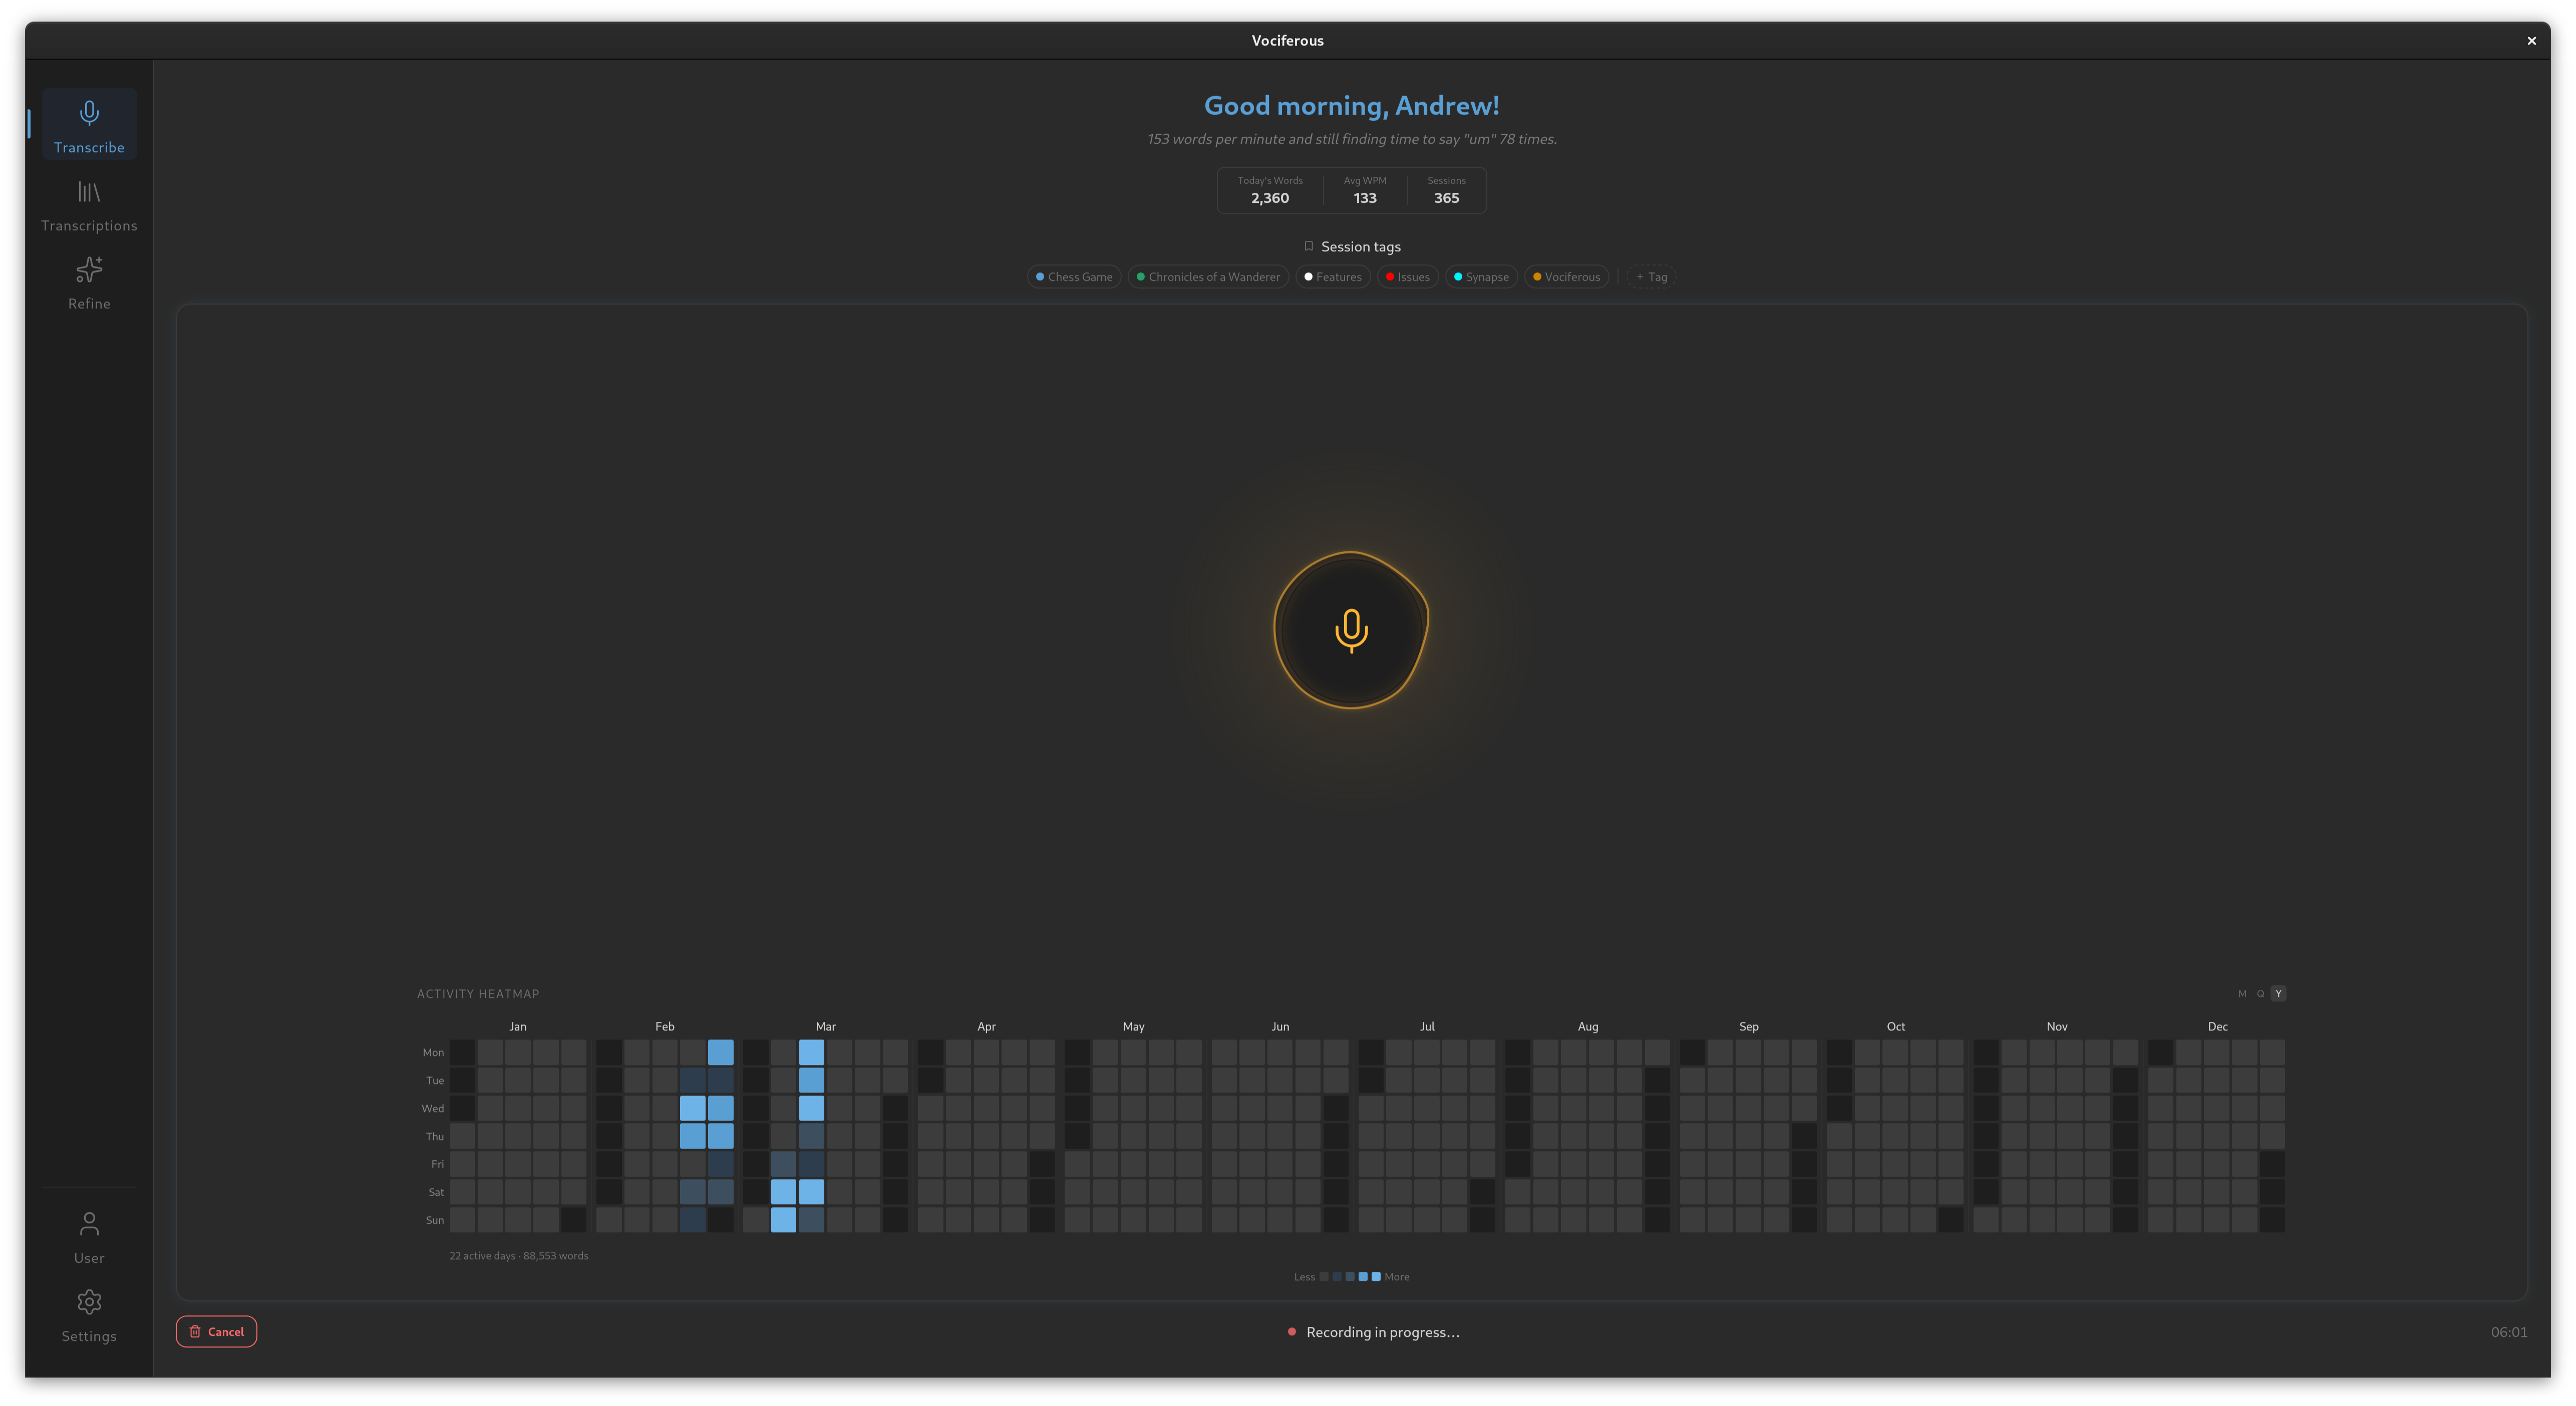Enable the Synapse session tag
This screenshot has height=1406, width=2576.
1481,277
